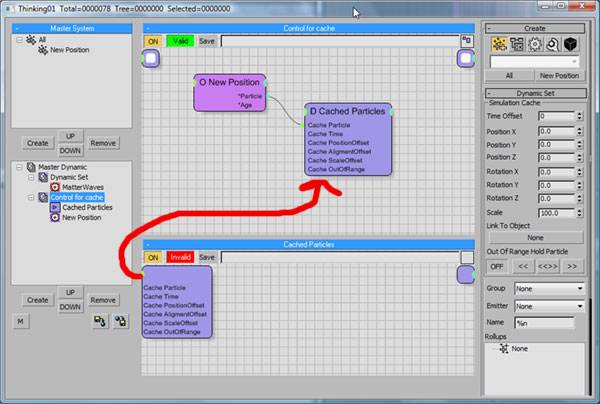
Task: Click the gear icon in Create panel
Action: [534, 44]
